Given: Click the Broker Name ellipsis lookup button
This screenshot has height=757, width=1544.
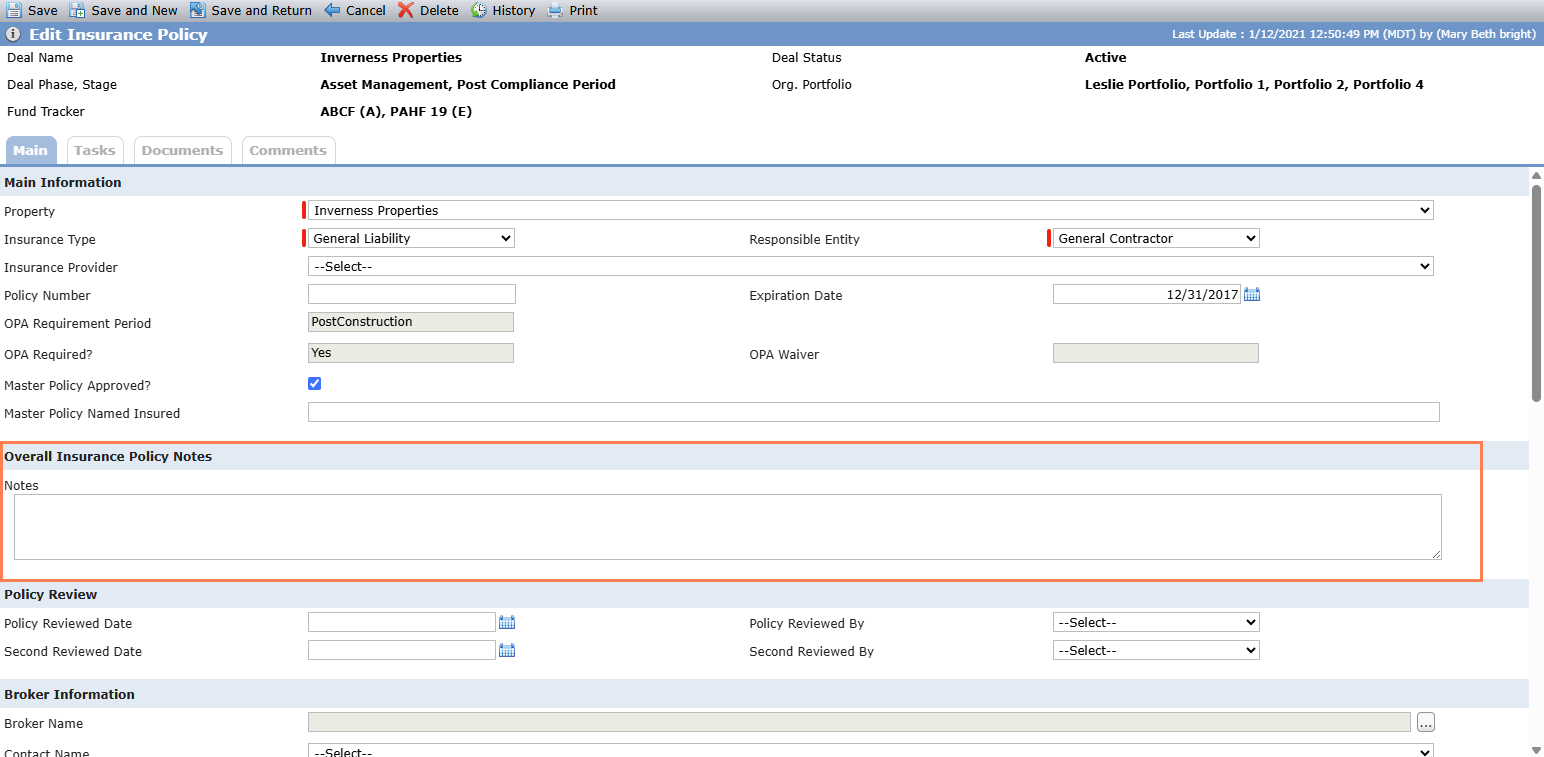Looking at the screenshot, I should tap(1425, 722).
